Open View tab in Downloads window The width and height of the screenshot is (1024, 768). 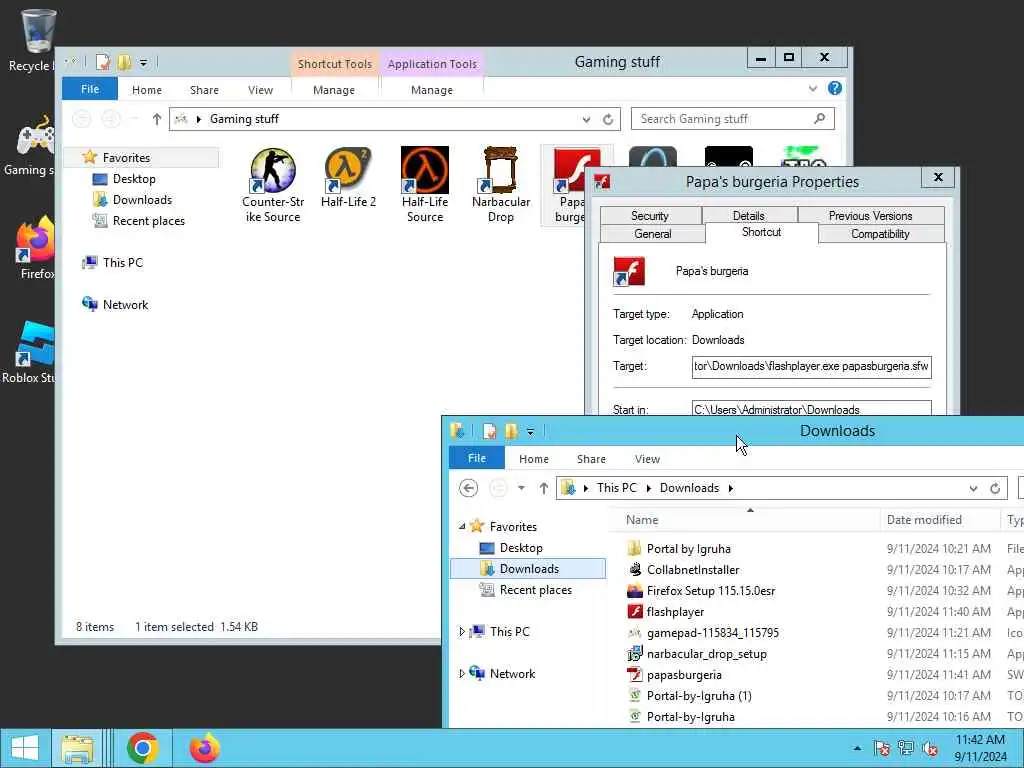click(x=647, y=459)
